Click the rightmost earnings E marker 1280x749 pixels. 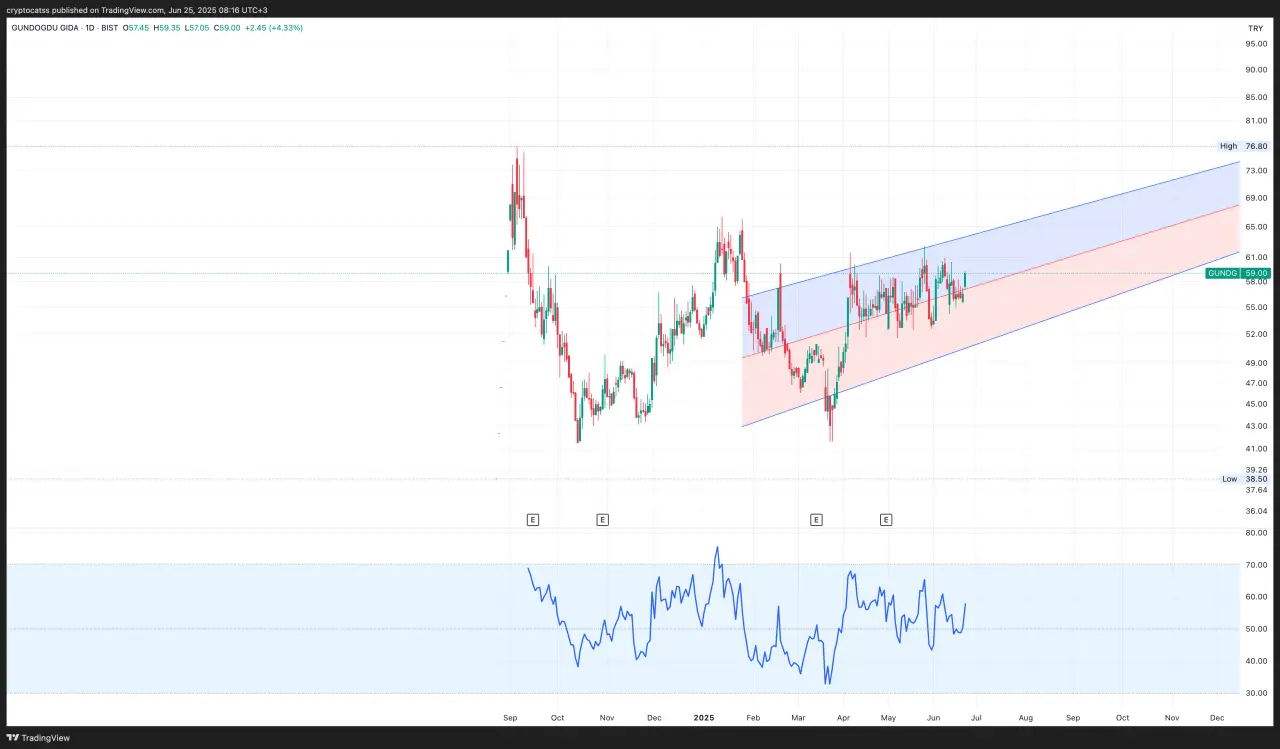click(x=886, y=520)
